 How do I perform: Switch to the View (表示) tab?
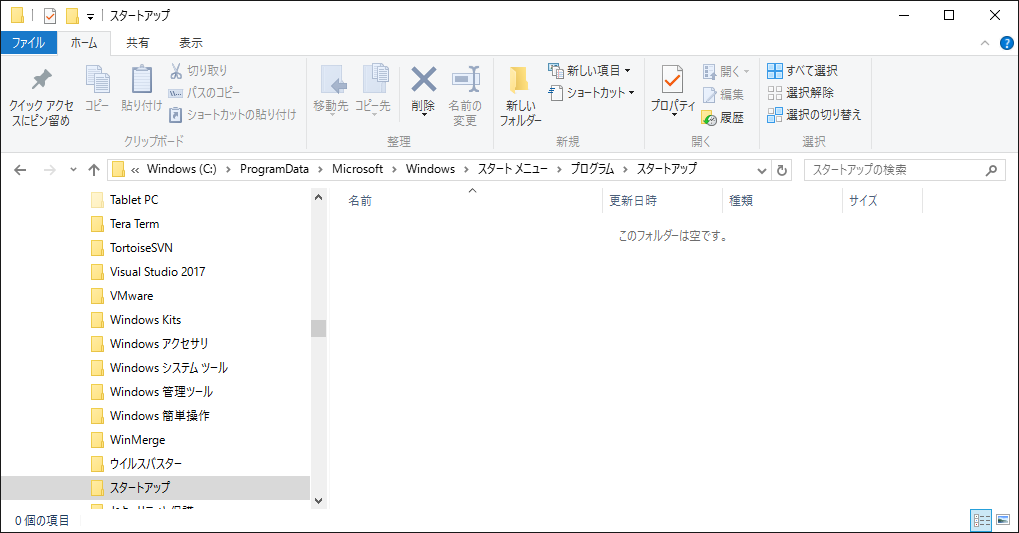[x=190, y=43]
